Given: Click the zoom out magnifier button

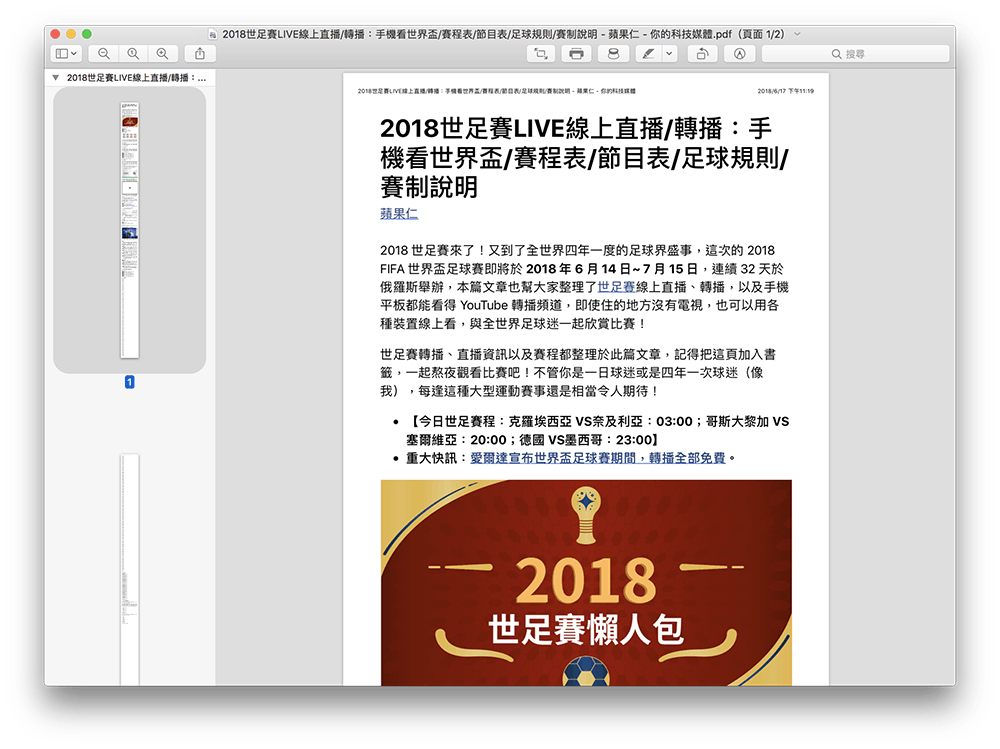Looking at the screenshot, I should point(104,53).
